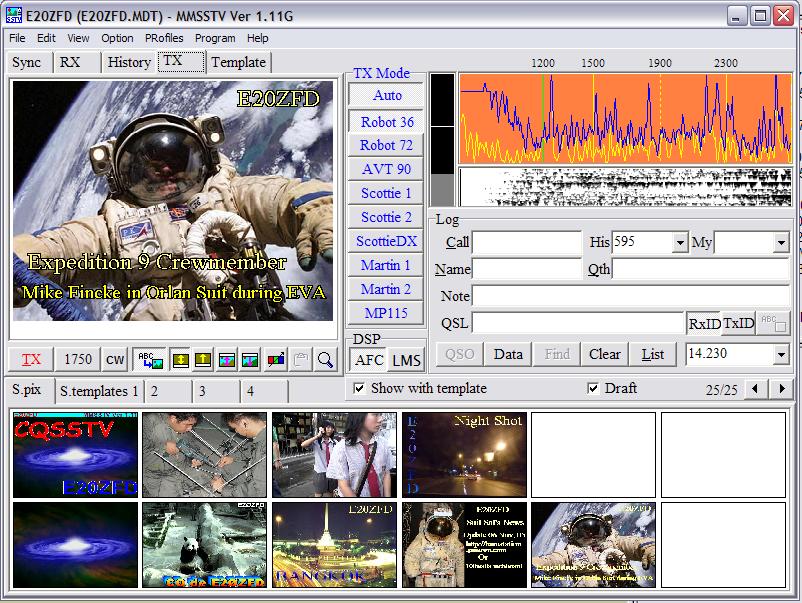Image resolution: width=802 pixels, height=603 pixels.
Task: Switch to the History tab
Action: (x=129, y=62)
